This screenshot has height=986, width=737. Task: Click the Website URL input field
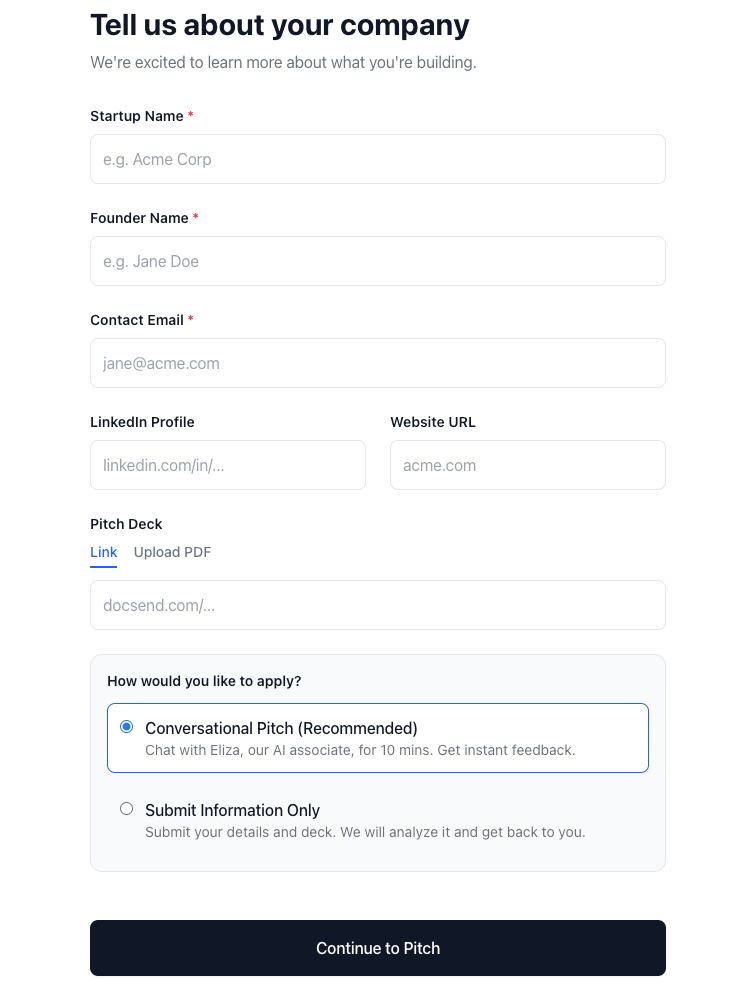pyautogui.click(x=527, y=465)
